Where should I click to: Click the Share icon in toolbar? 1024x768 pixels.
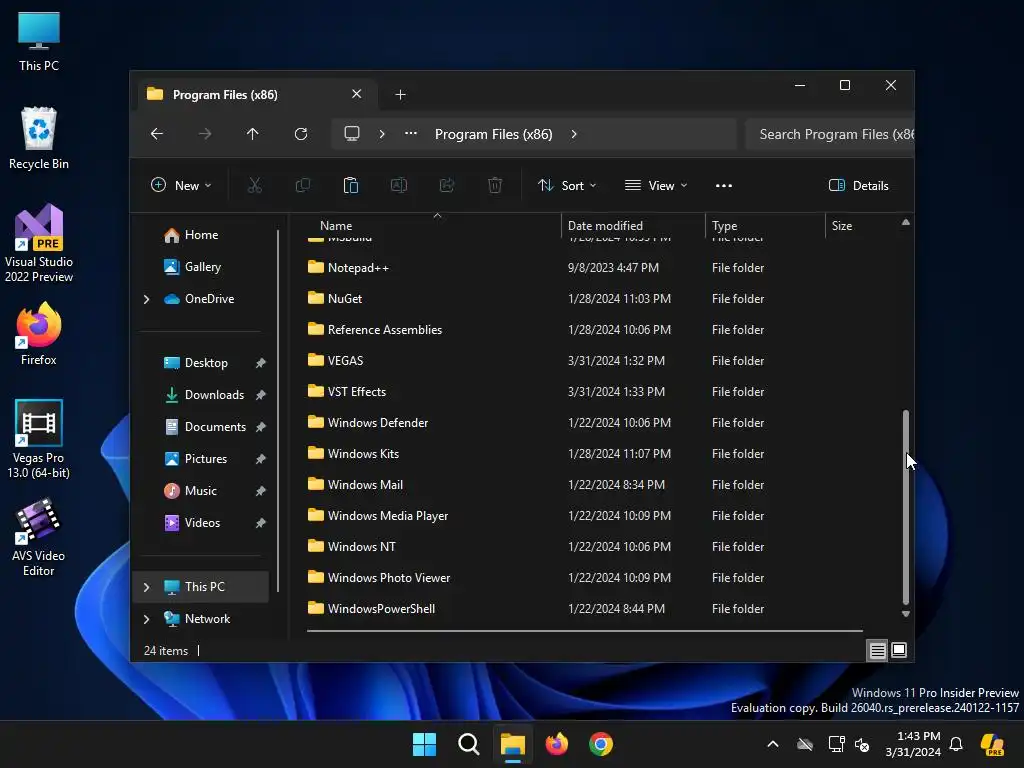point(447,185)
